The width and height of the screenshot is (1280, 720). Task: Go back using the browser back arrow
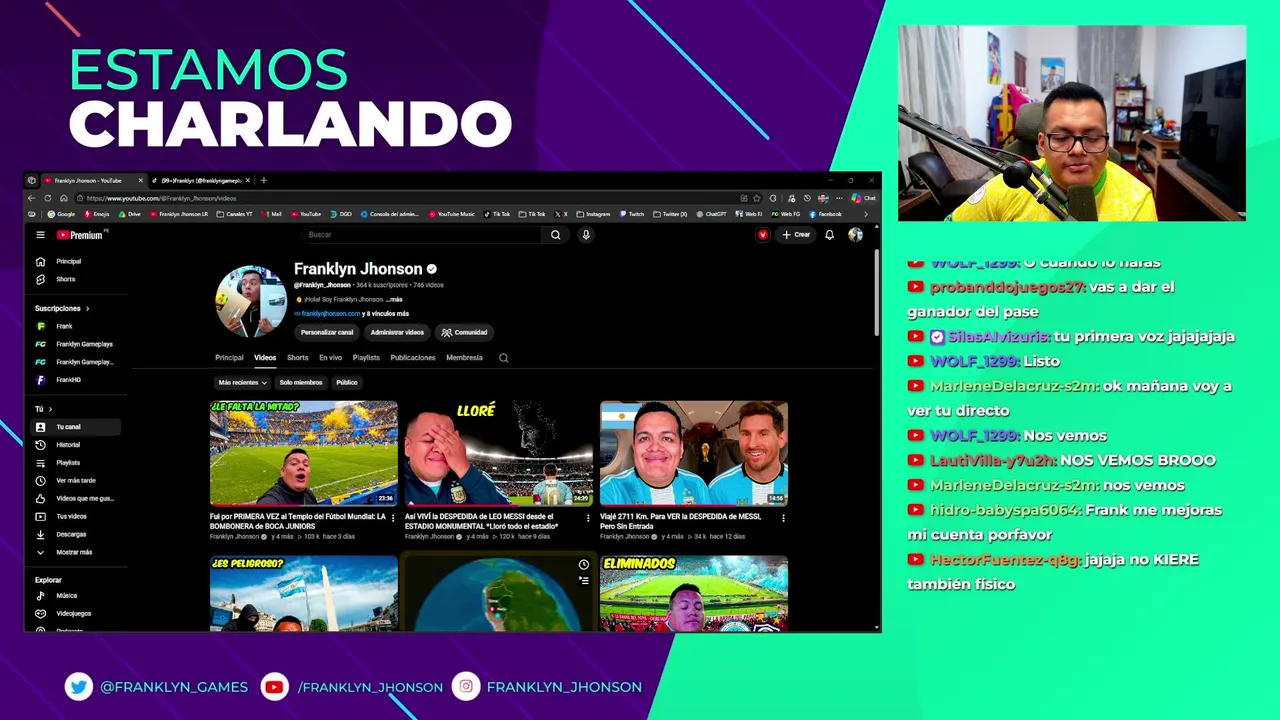pos(31,198)
